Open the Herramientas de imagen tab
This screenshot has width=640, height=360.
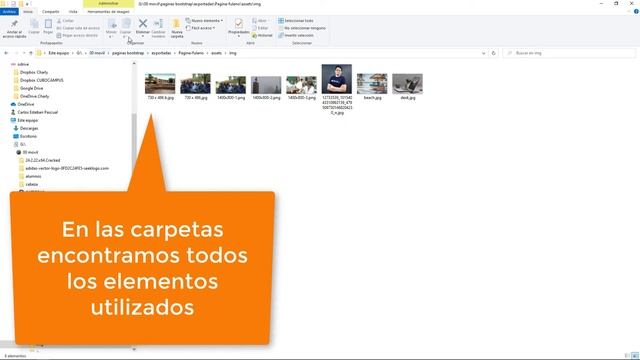click(x=109, y=12)
